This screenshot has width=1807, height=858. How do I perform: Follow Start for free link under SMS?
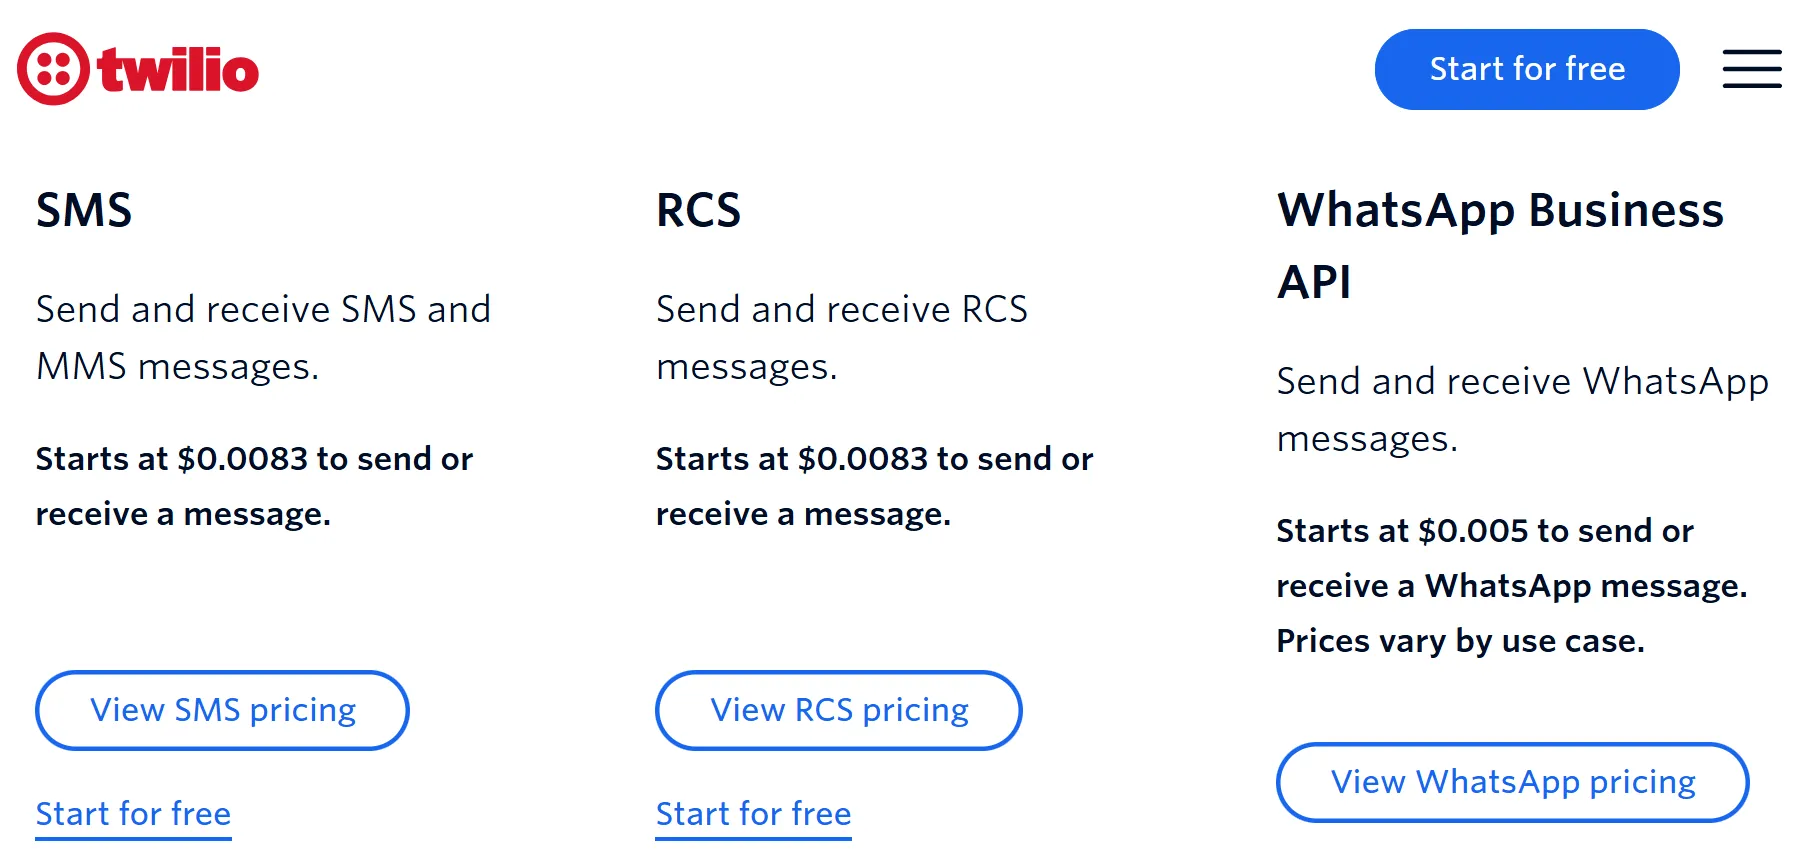[x=133, y=814]
